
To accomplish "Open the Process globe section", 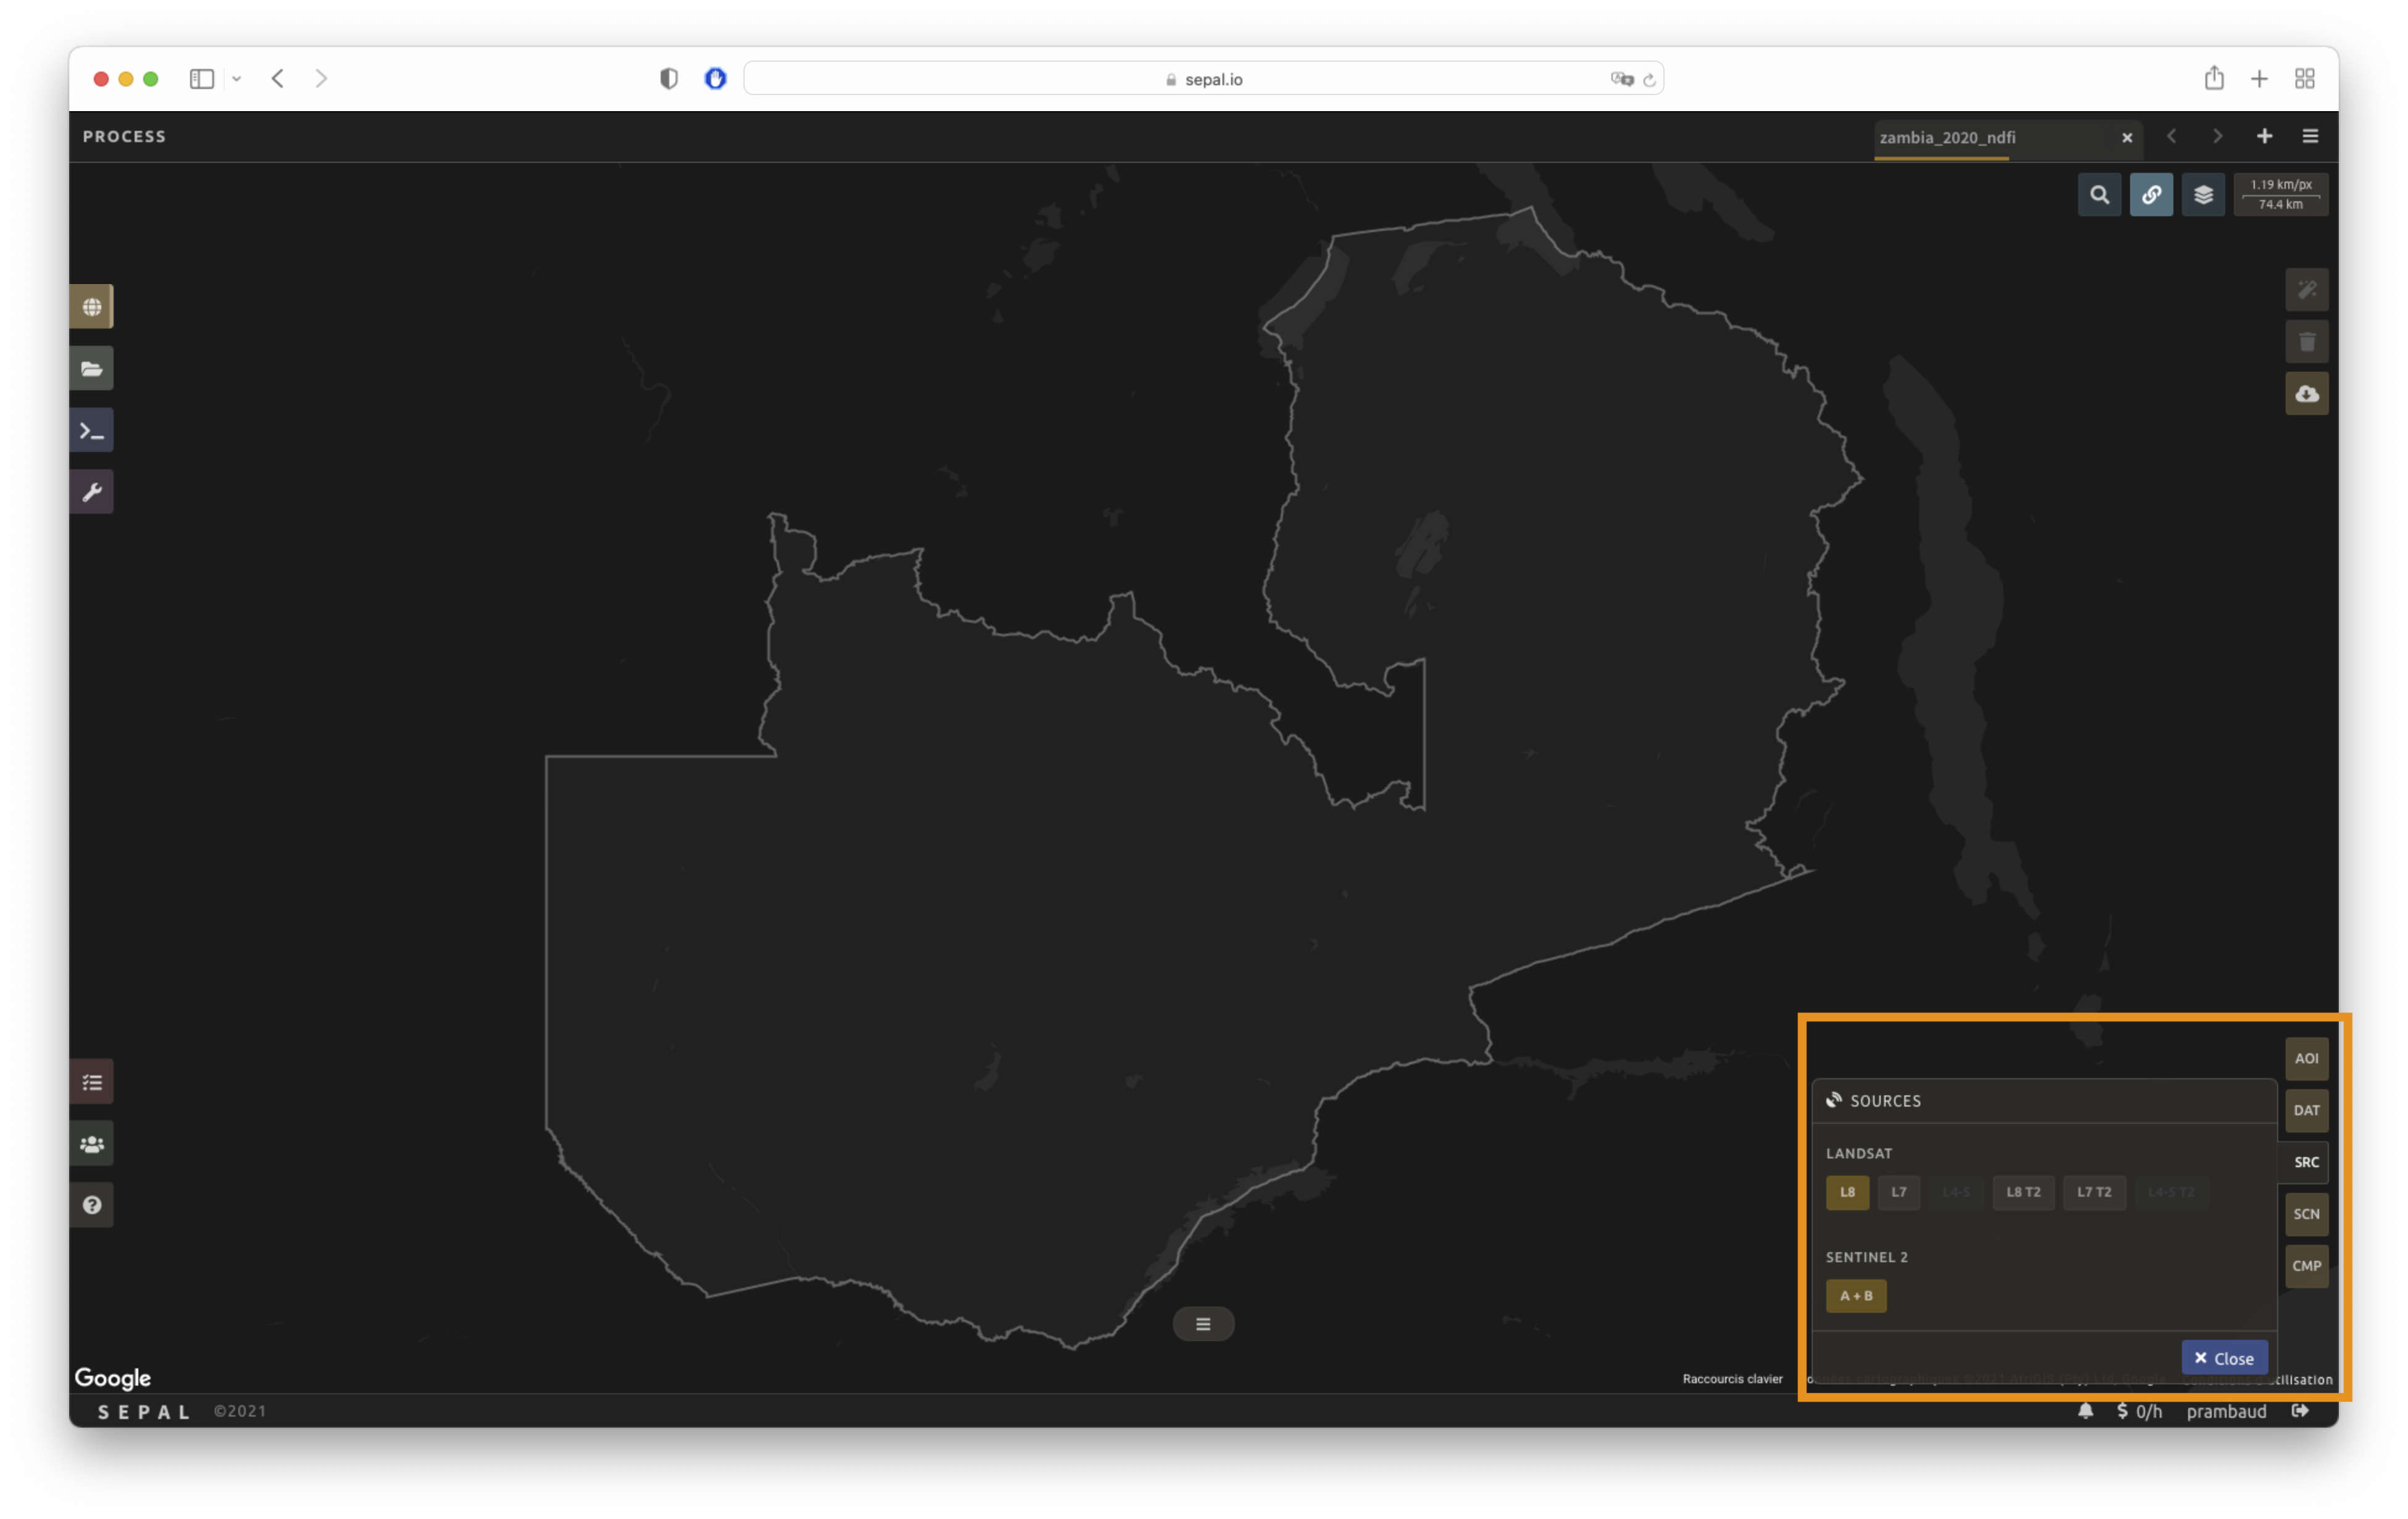I will [x=91, y=307].
